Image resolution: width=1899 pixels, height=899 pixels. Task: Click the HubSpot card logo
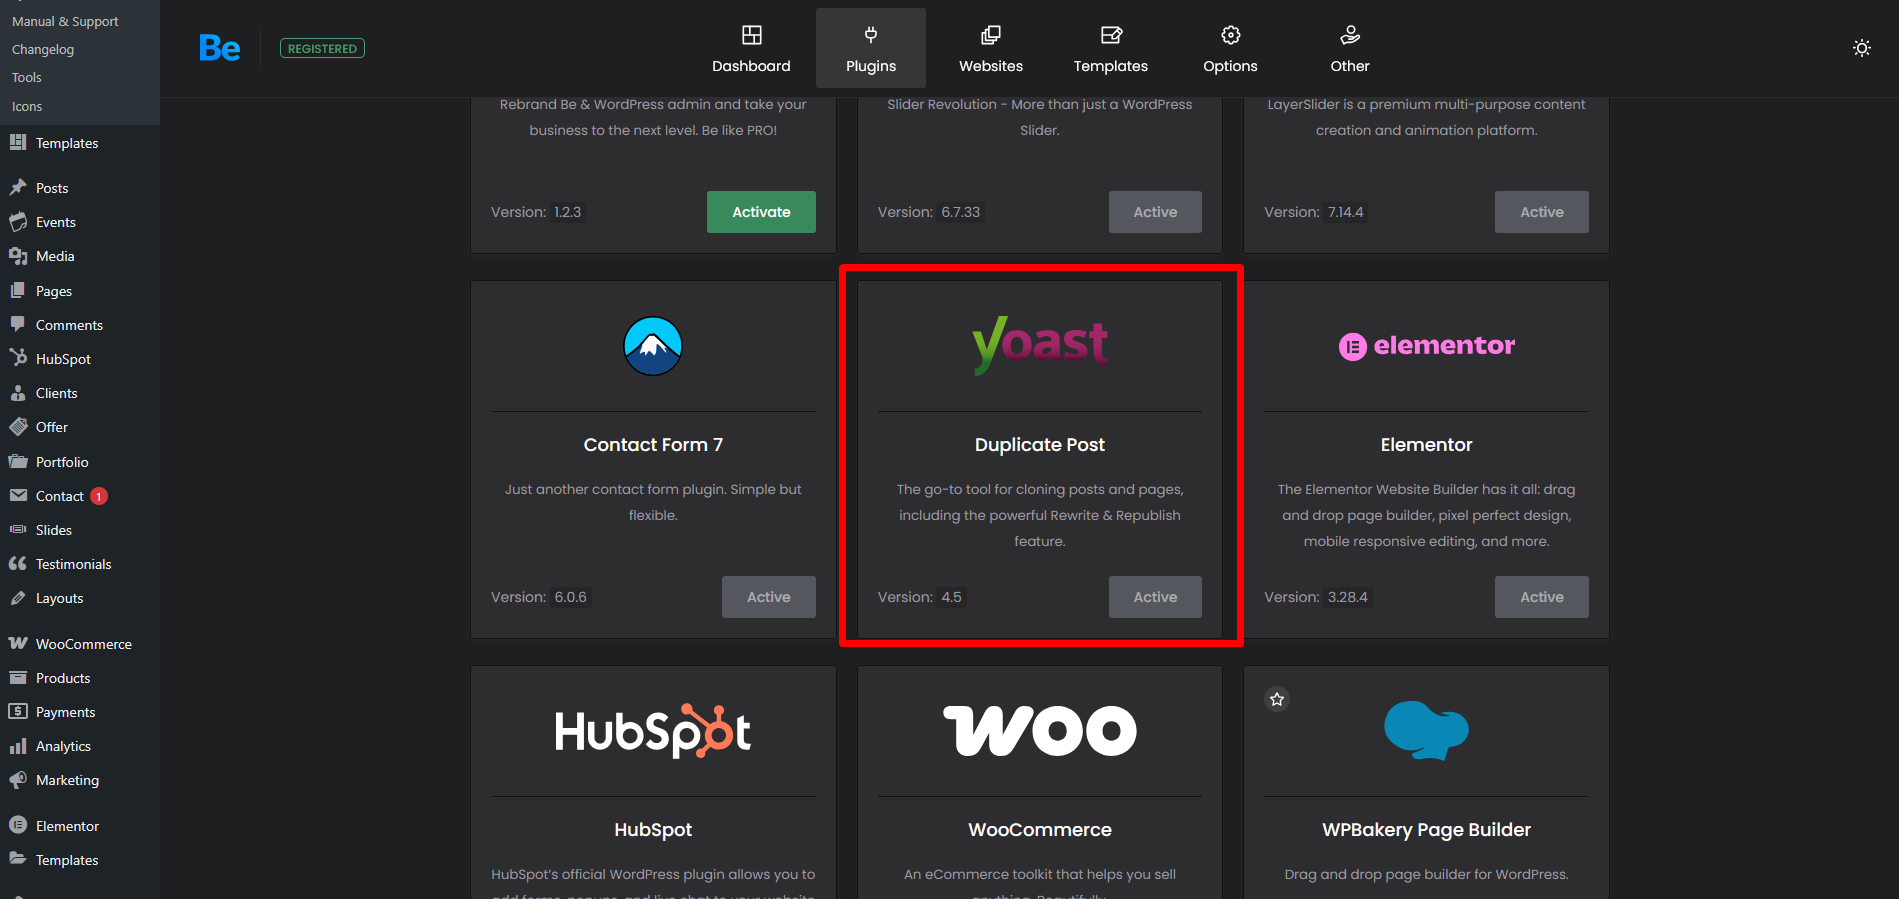(653, 731)
